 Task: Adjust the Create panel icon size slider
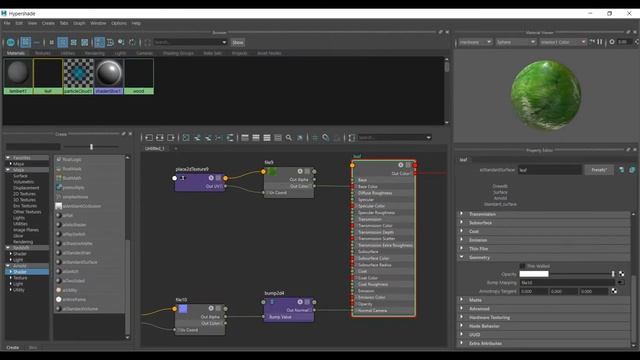(x=91, y=147)
